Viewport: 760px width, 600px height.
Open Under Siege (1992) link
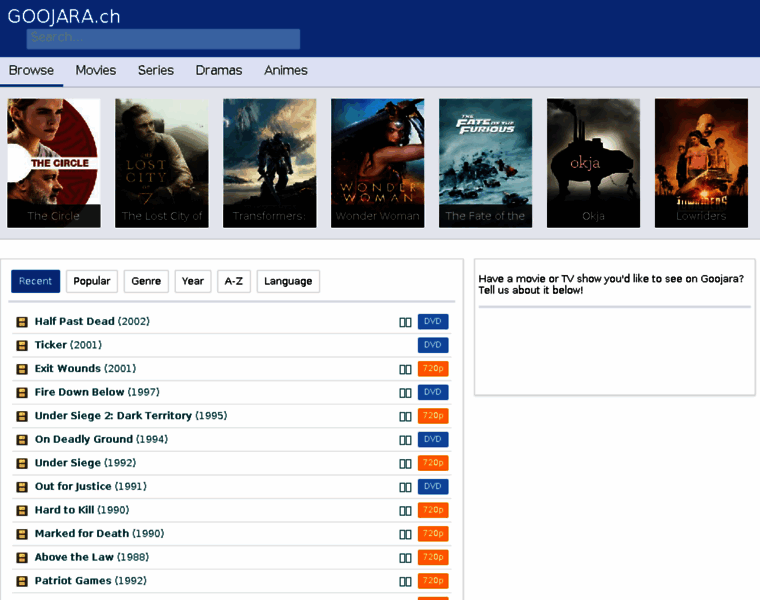click(x=85, y=463)
